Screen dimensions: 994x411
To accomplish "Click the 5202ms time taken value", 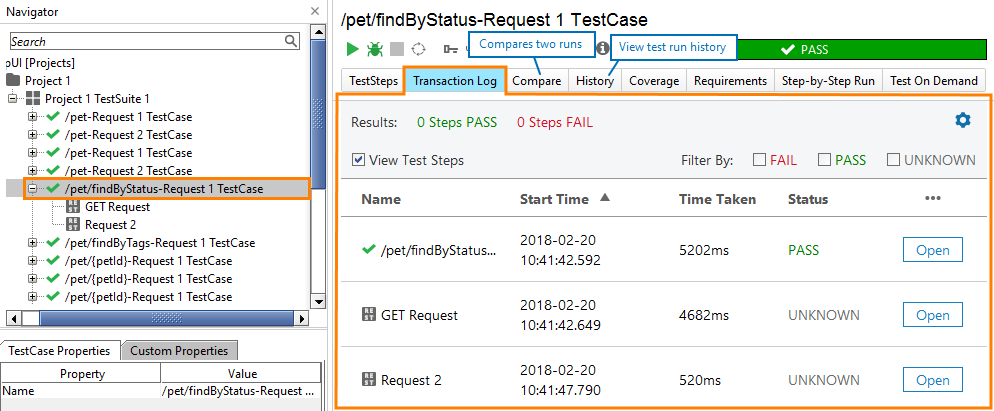I will point(704,250).
